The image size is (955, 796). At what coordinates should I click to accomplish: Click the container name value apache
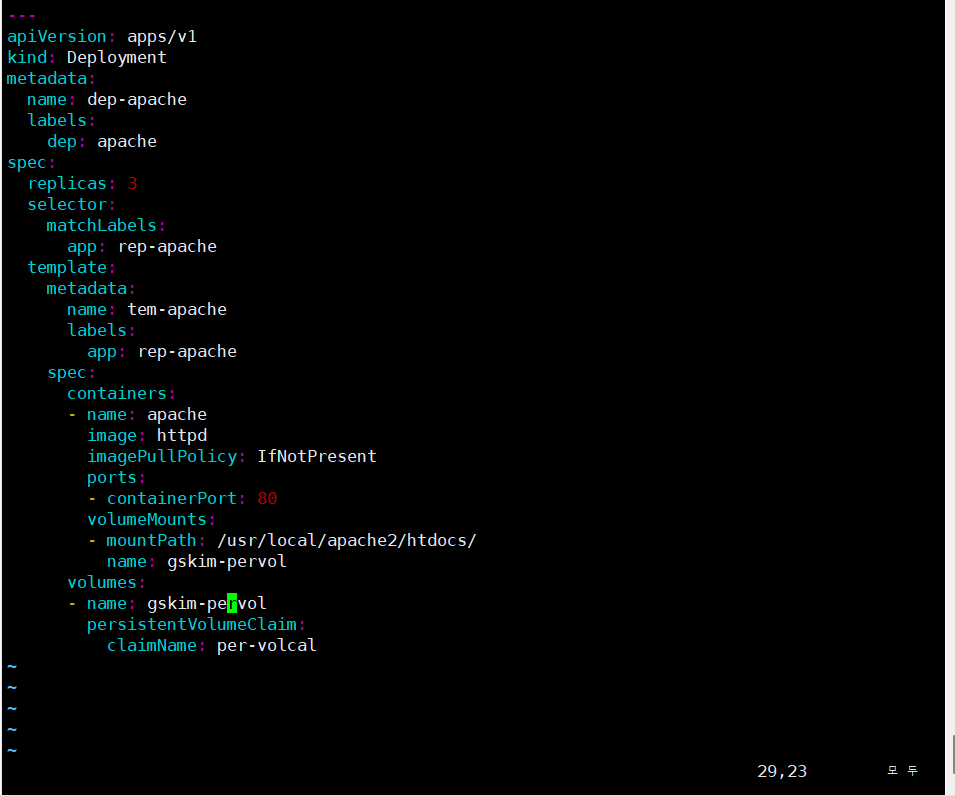click(x=177, y=415)
